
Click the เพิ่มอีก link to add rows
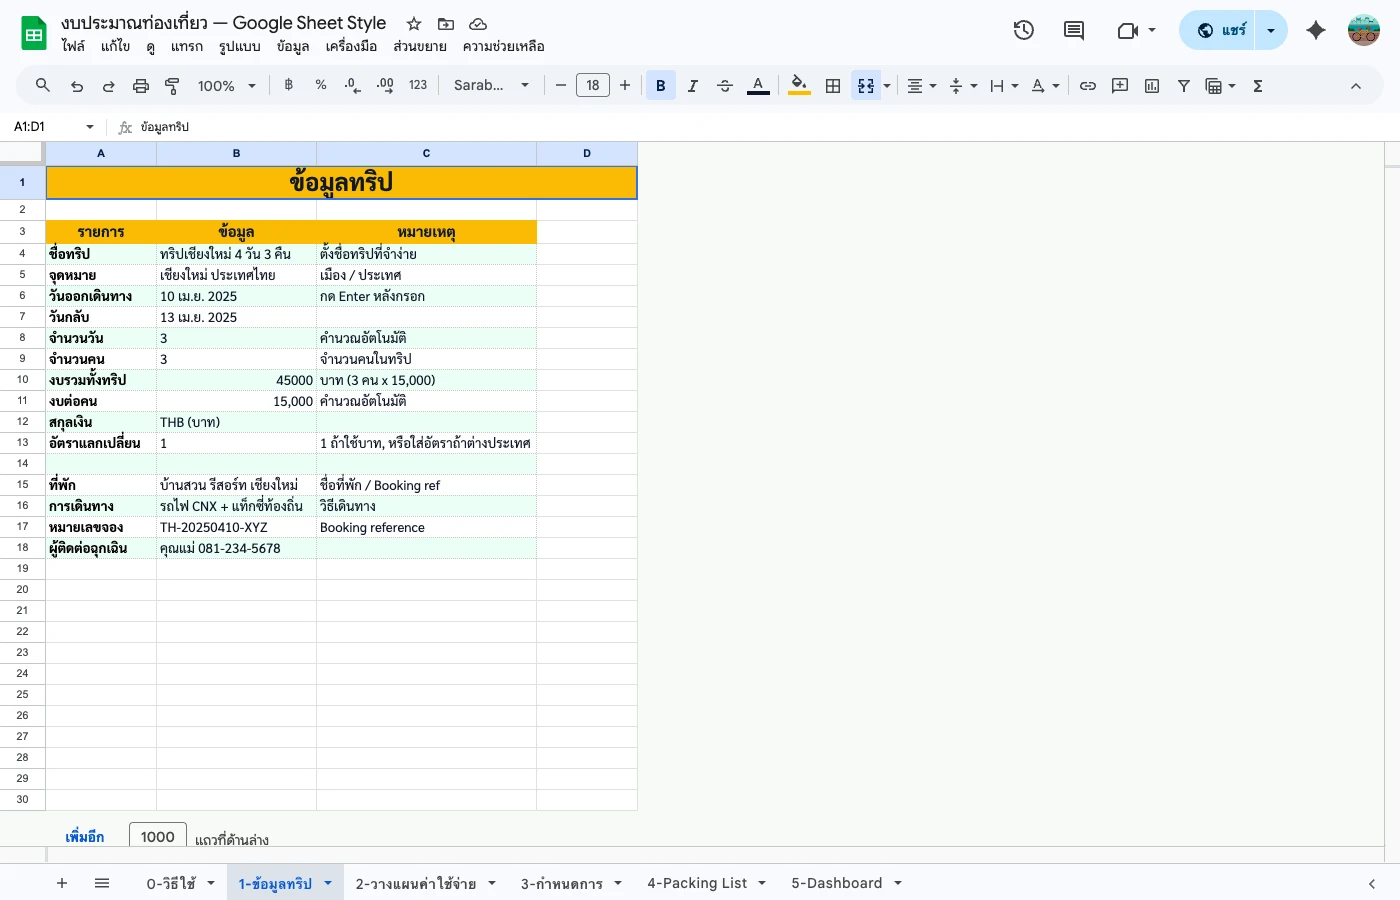point(85,836)
